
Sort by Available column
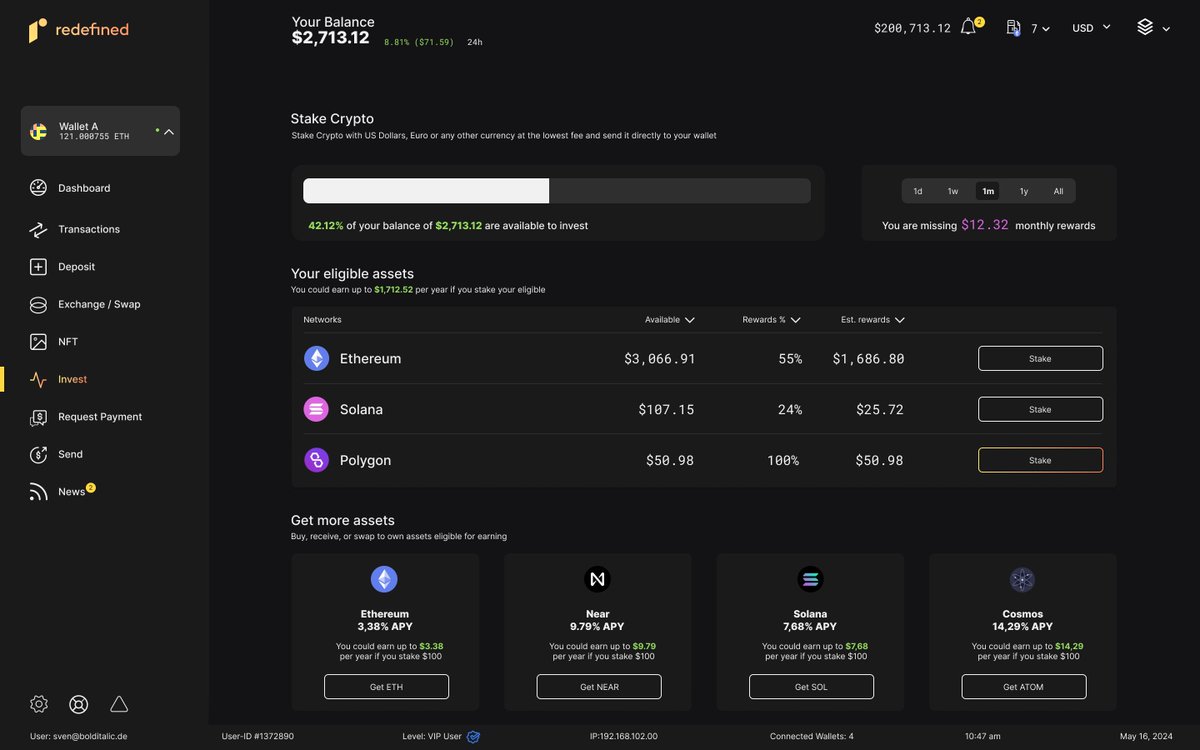[x=669, y=320]
